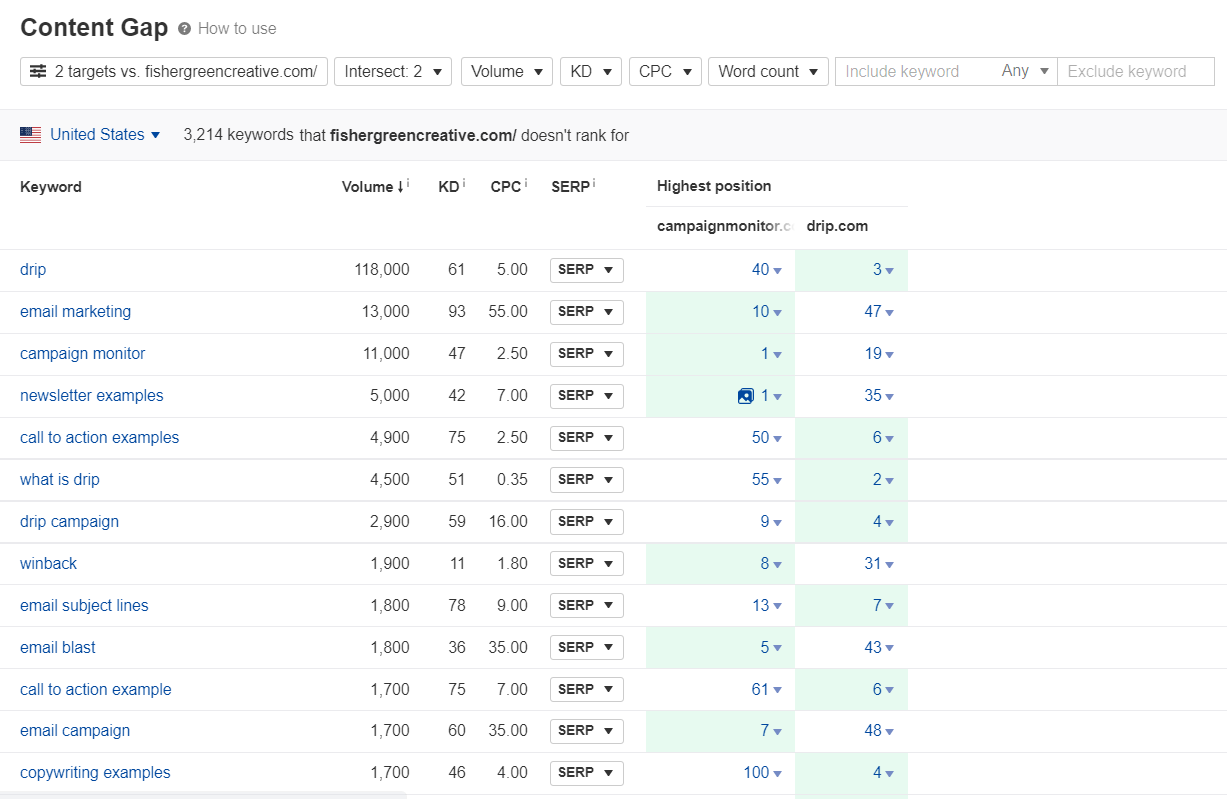This screenshot has height=799, width=1227.
Task: Open the drip keyword link
Action: coord(33,270)
